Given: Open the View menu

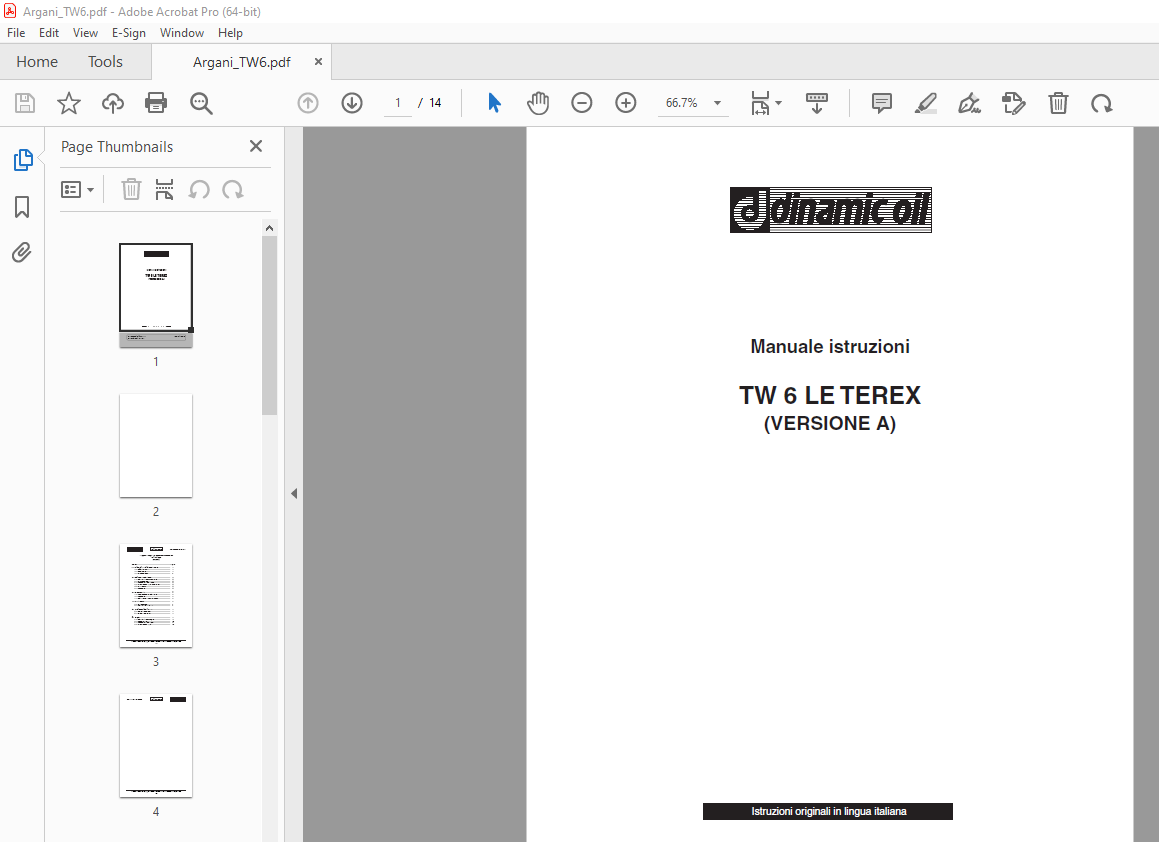Looking at the screenshot, I should point(85,33).
